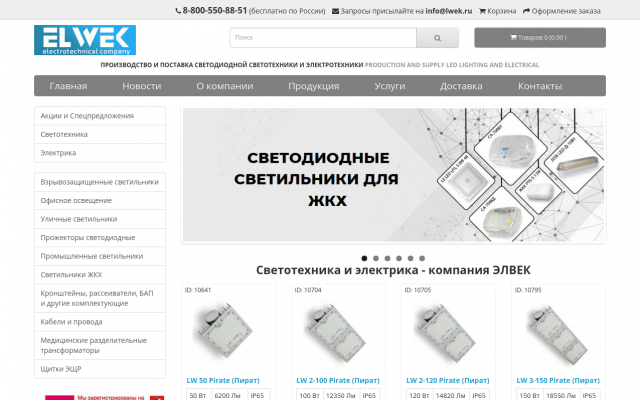Open the Товаров 0 (0.00) cart button
This screenshot has height=400, width=640.
pyautogui.click(x=540, y=38)
